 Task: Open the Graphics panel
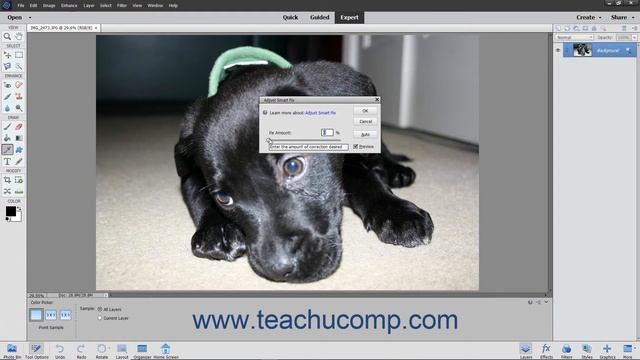pyautogui.click(x=607, y=351)
